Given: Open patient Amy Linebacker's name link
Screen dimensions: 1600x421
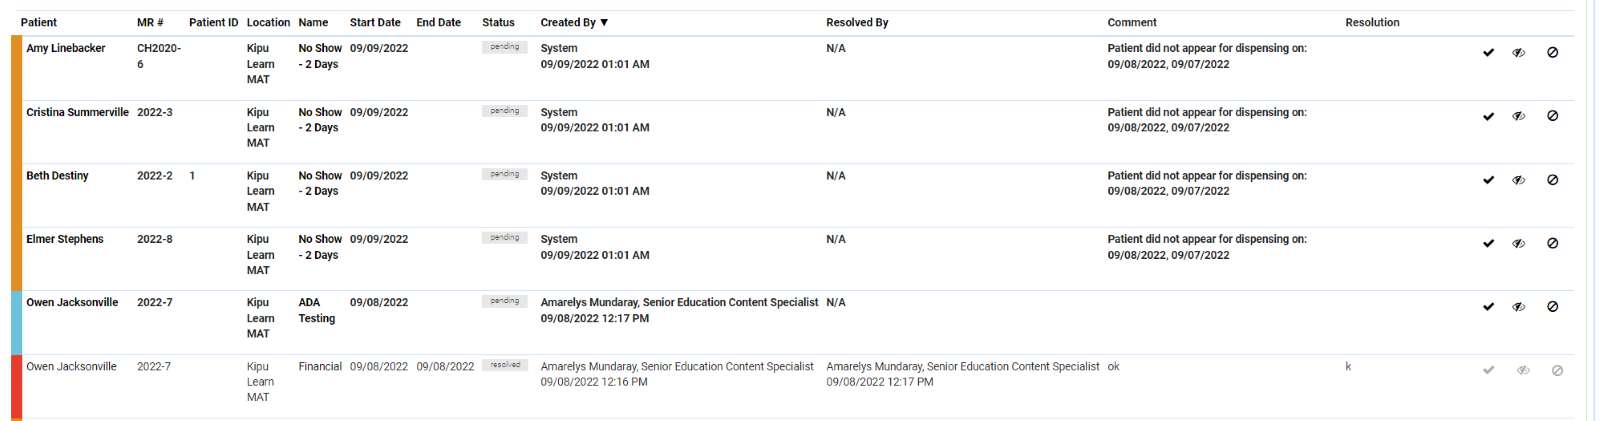Looking at the screenshot, I should click(66, 48).
